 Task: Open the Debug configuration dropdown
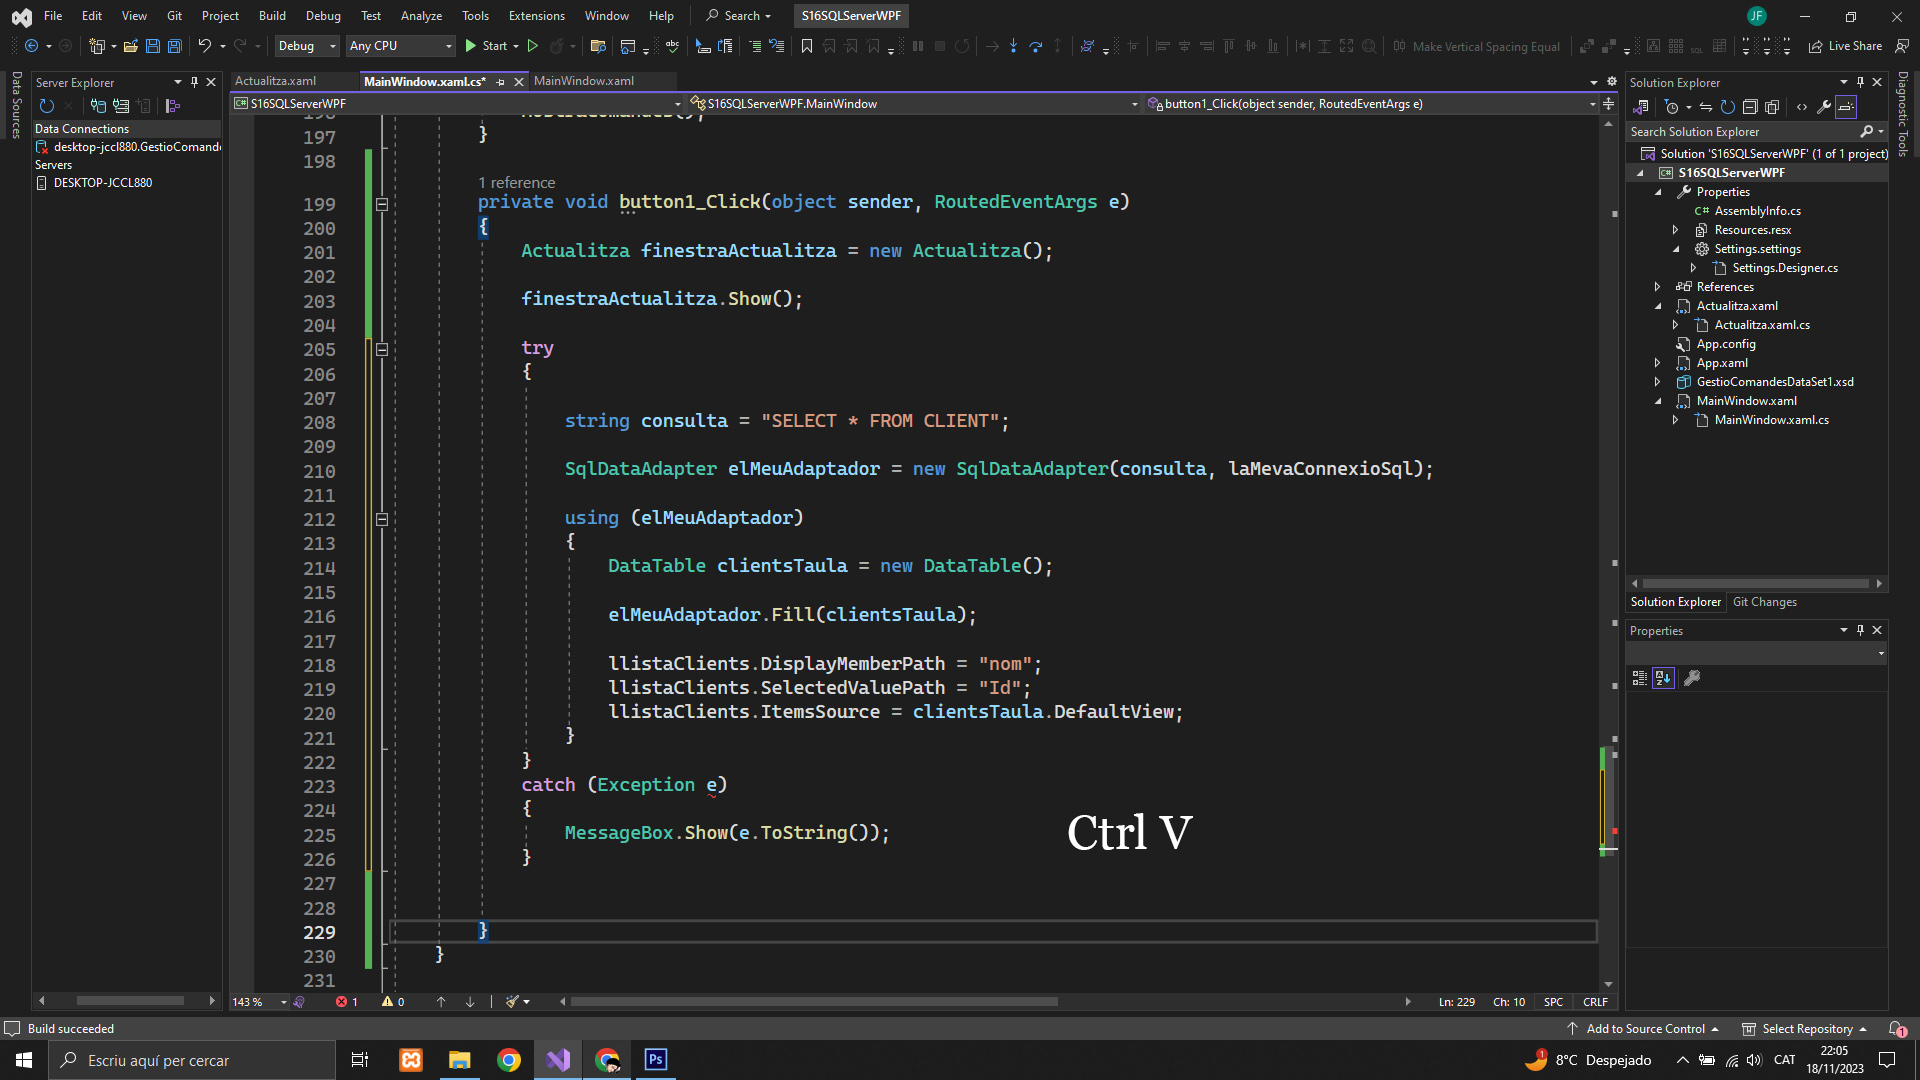pyautogui.click(x=306, y=46)
